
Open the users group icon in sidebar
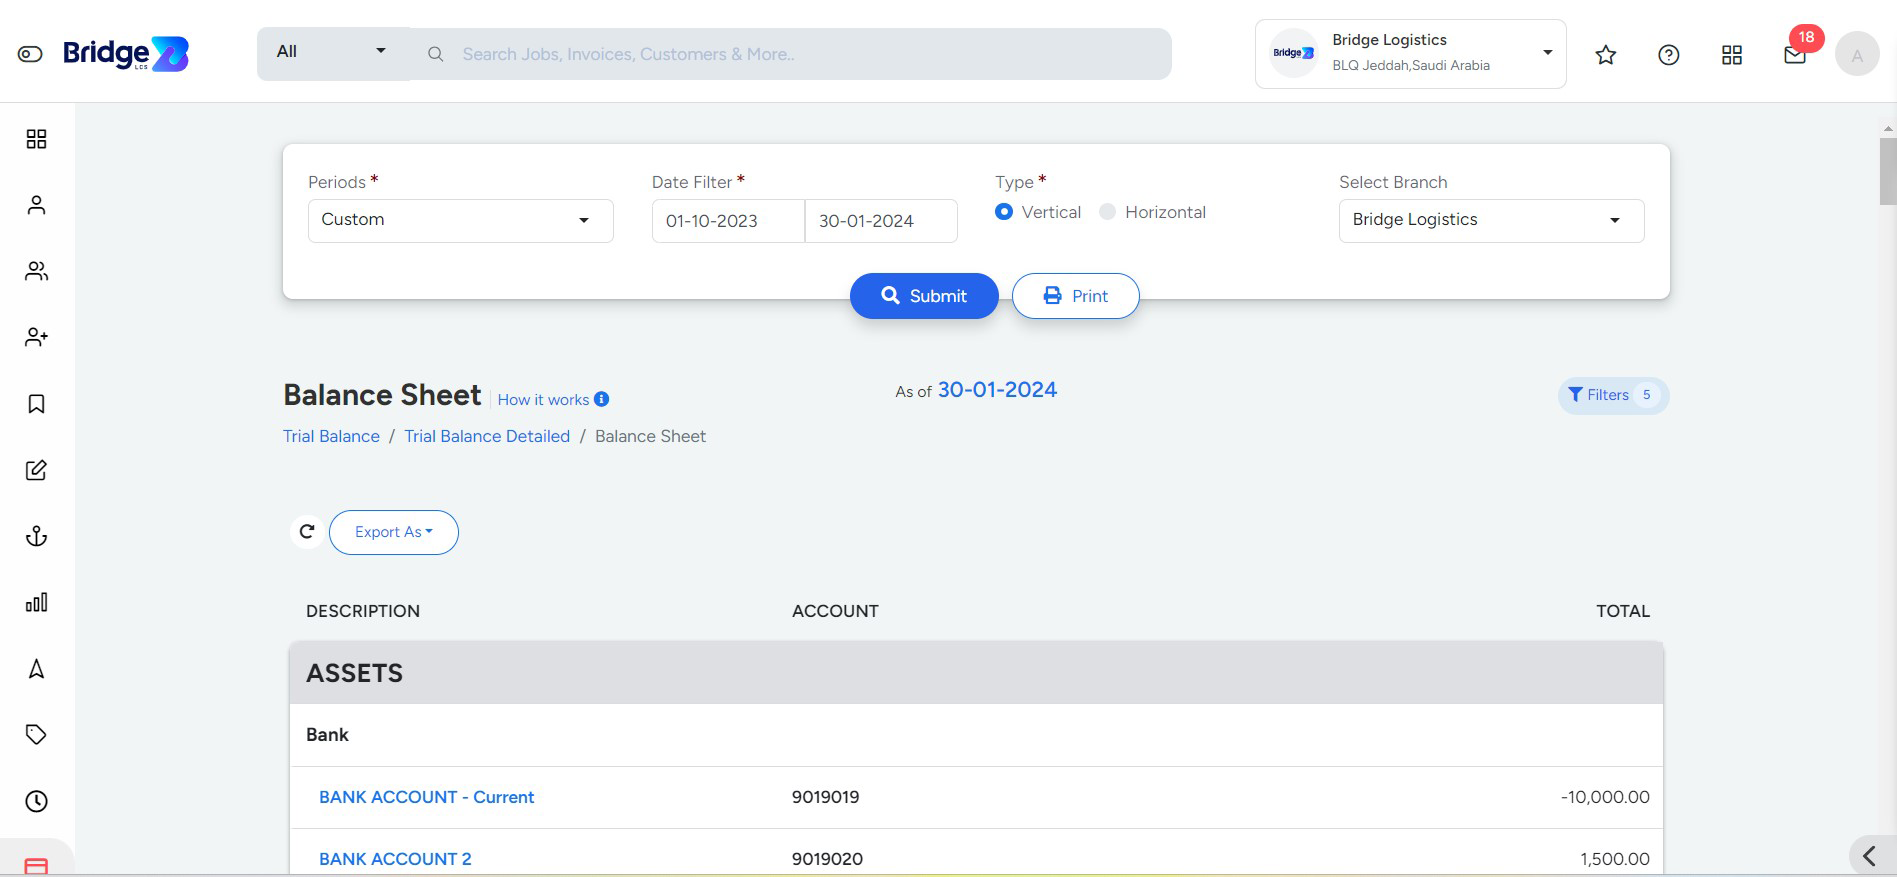pos(36,271)
